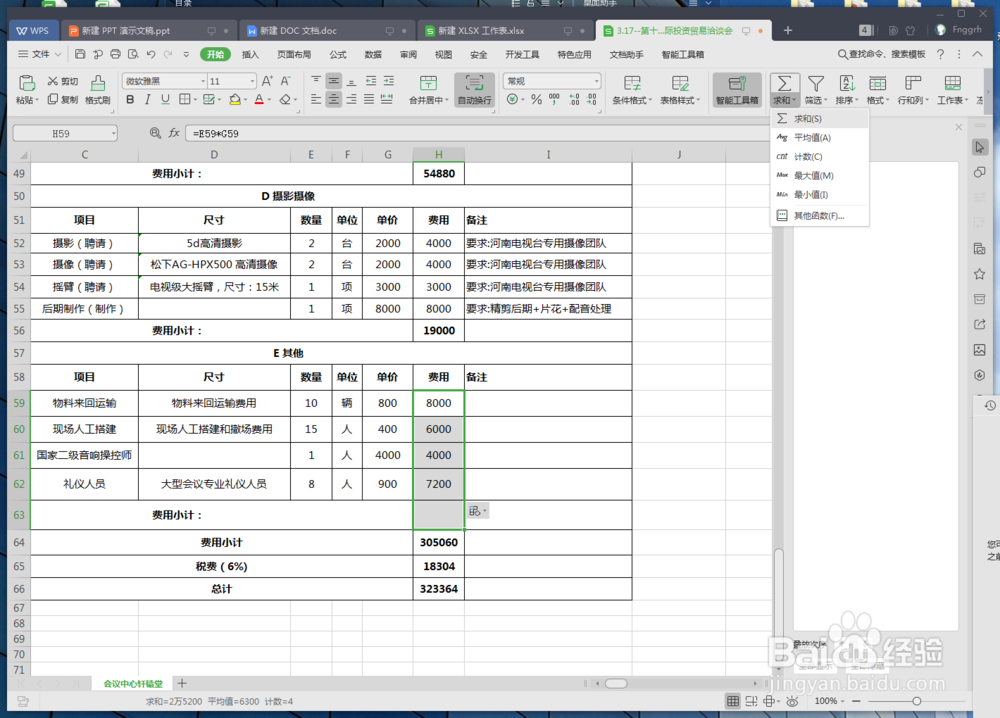Open font name dropdown 微软雅黑

click(203, 81)
